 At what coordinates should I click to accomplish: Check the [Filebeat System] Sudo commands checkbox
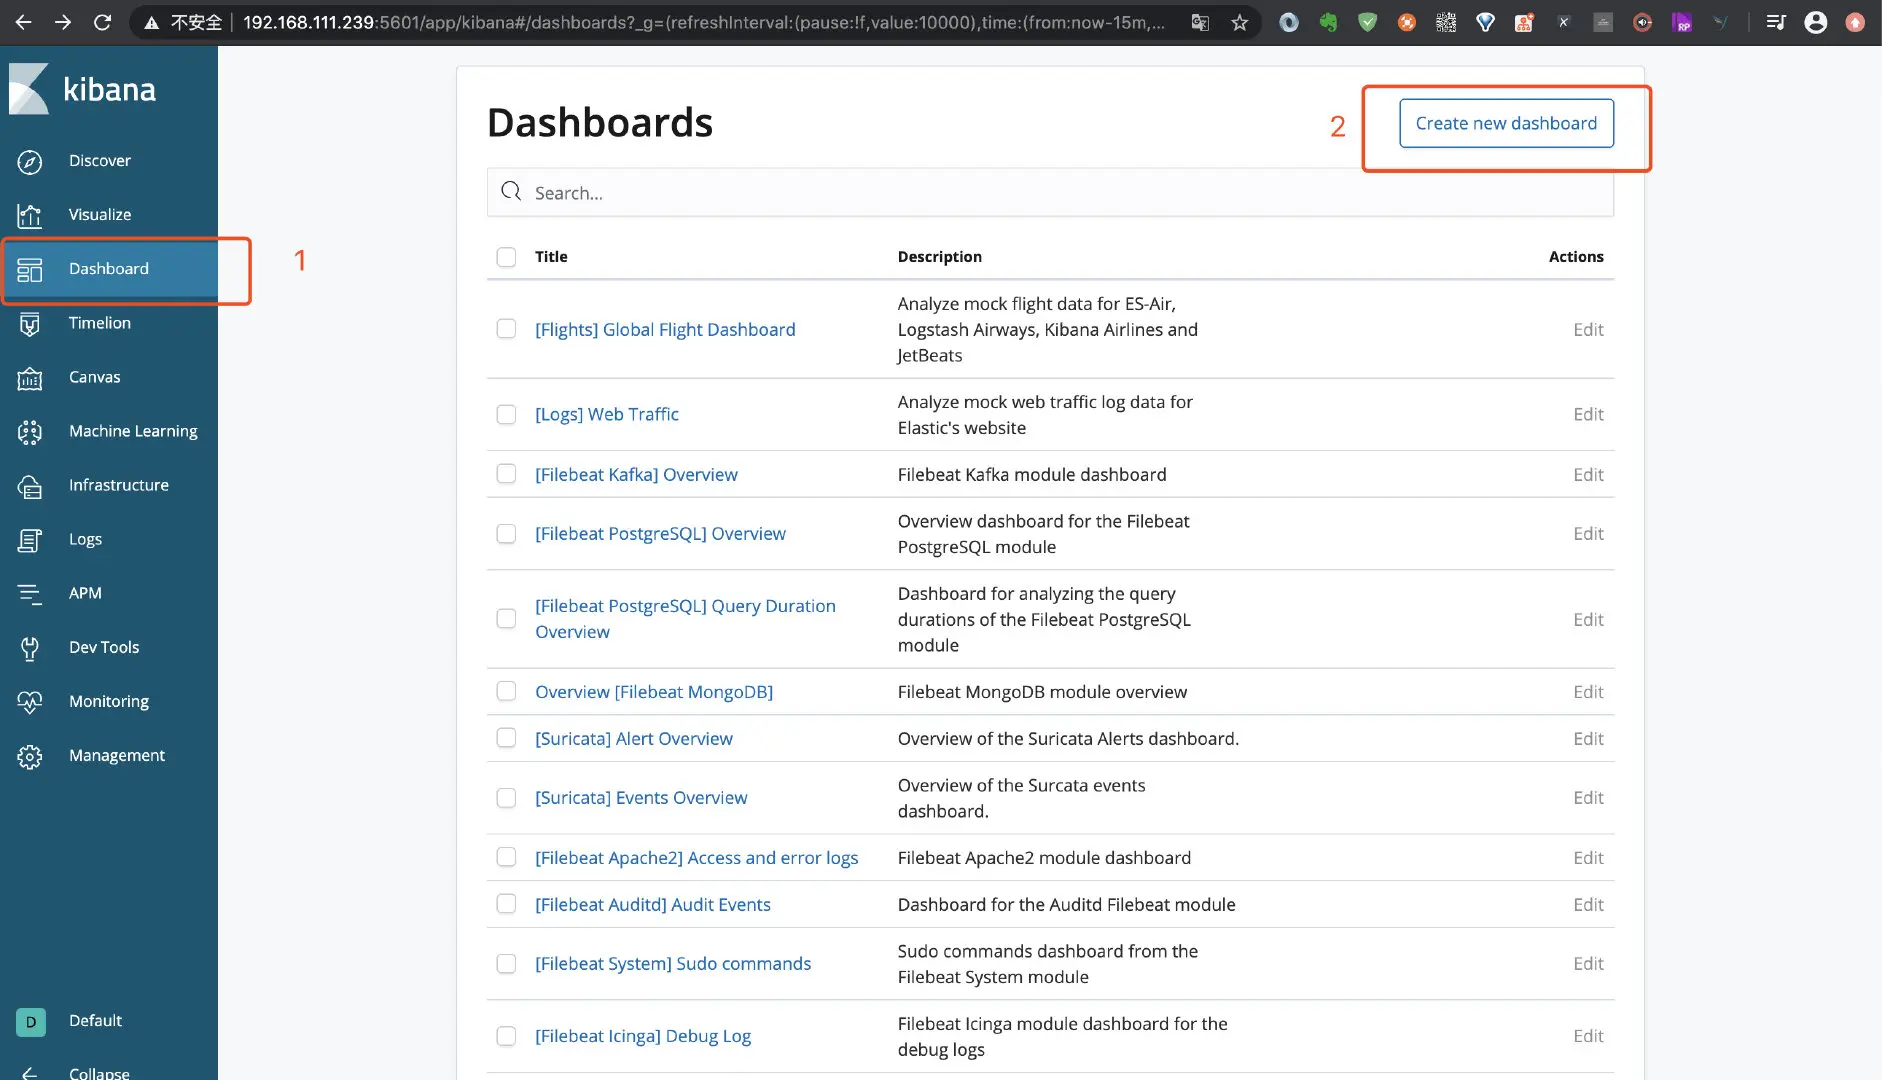click(507, 964)
